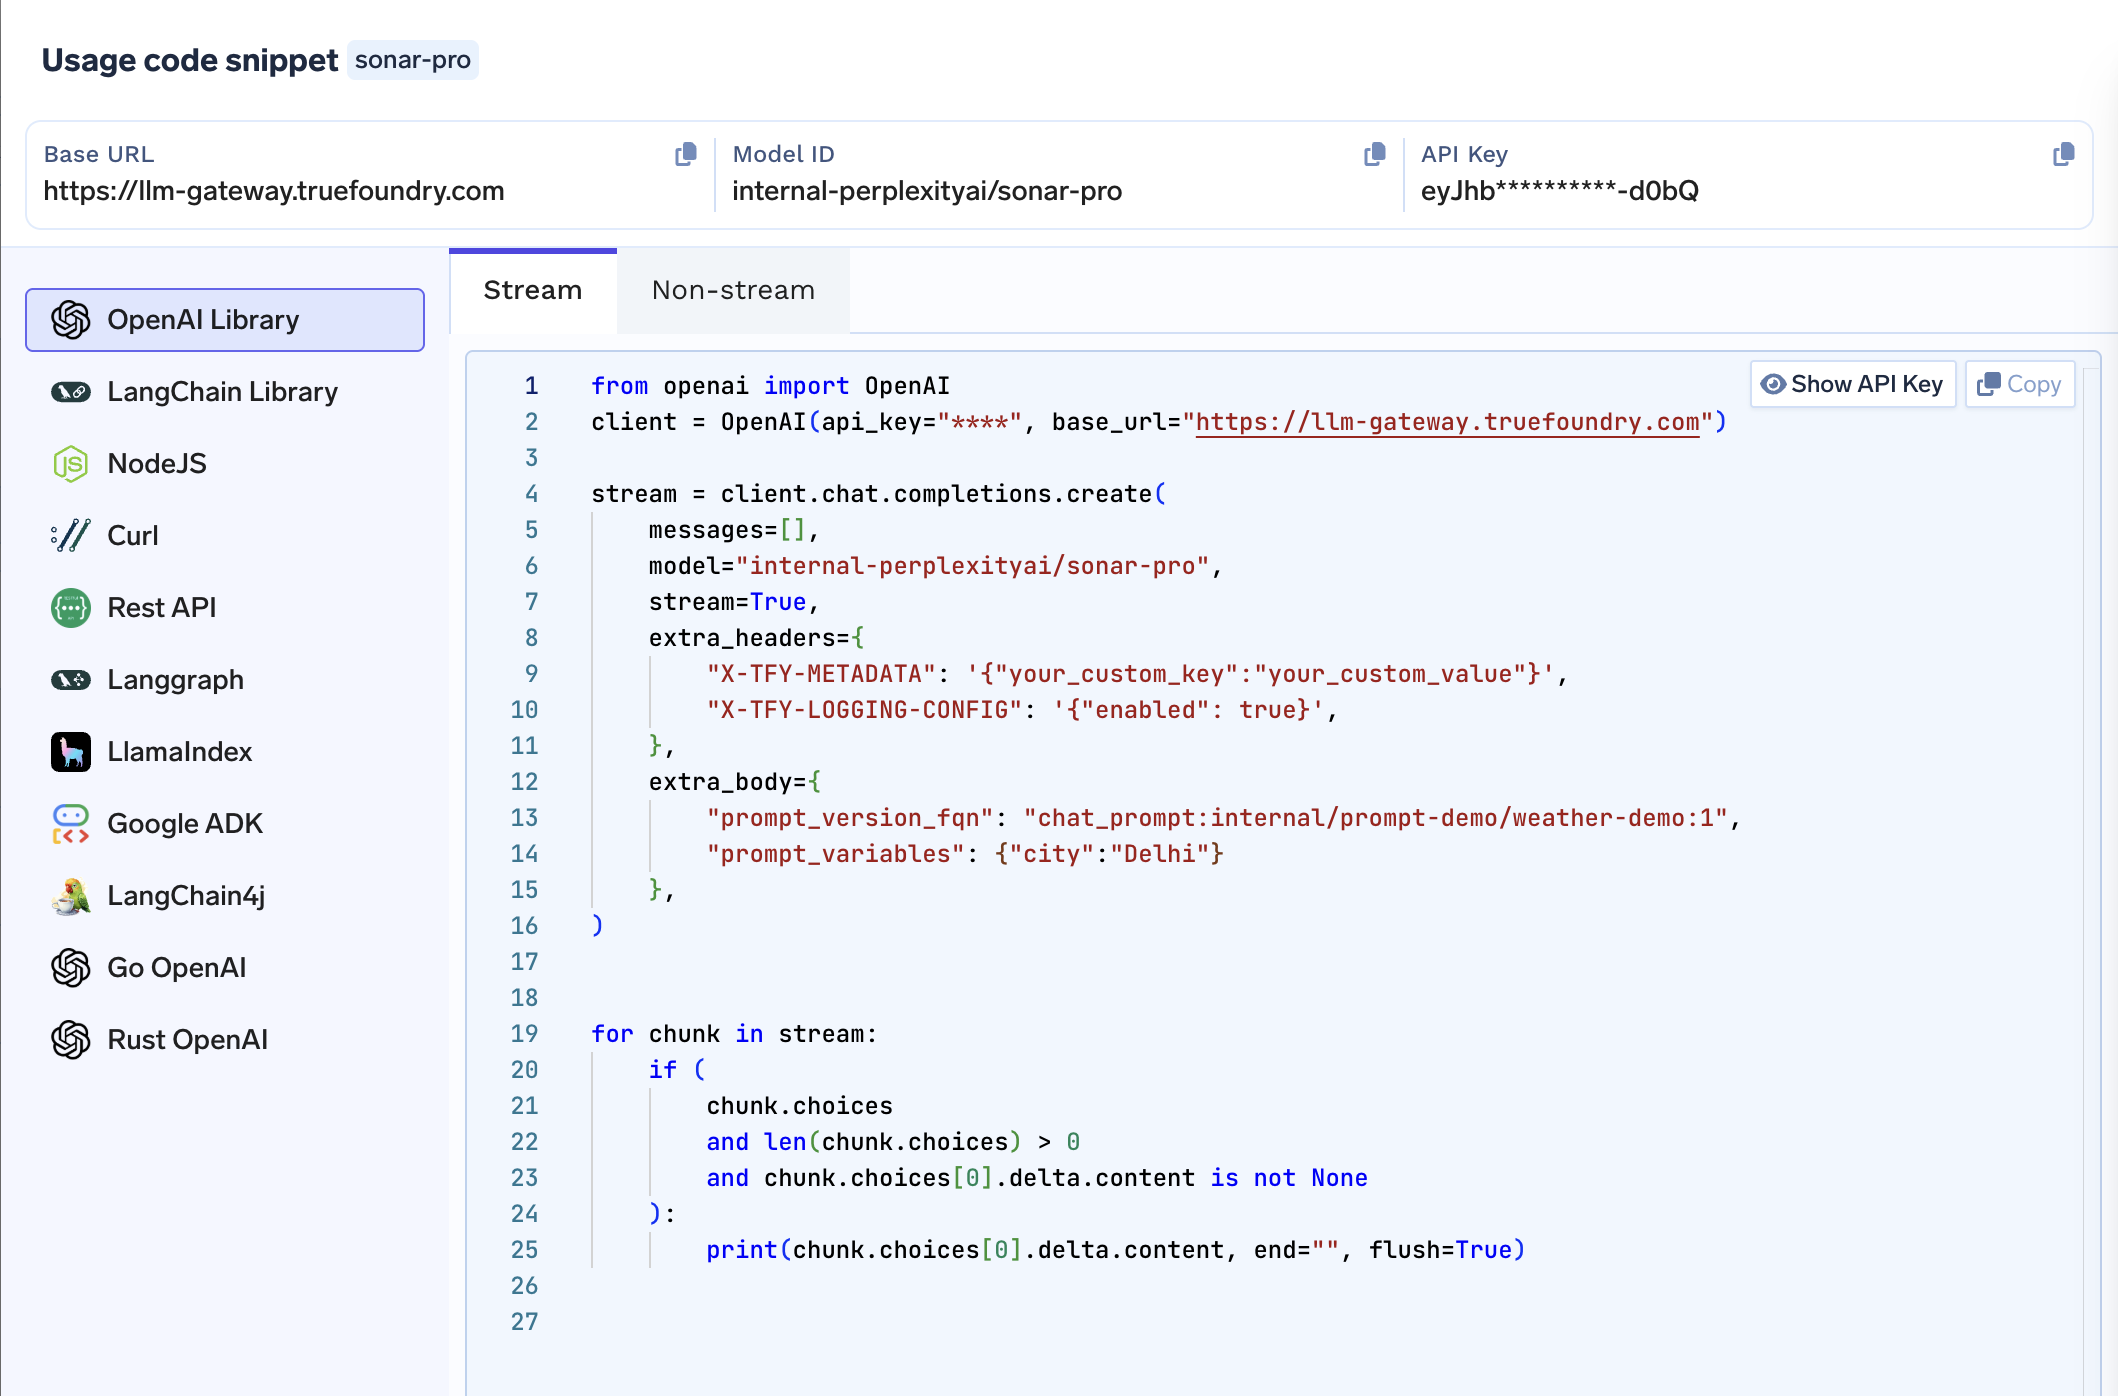Click the 'from openai import OpenAI' line
The image size is (2118, 1396).
770,386
